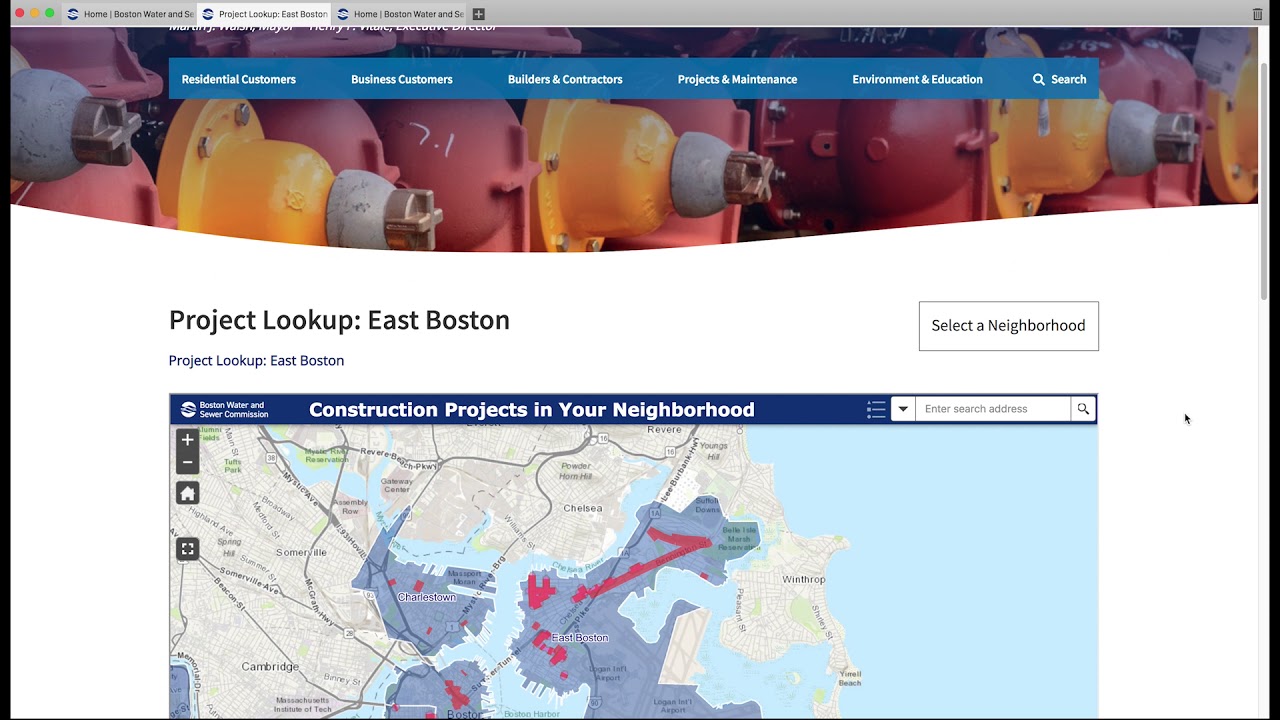Click the Charlestown label on map
This screenshot has height=720, width=1280.
click(x=427, y=597)
